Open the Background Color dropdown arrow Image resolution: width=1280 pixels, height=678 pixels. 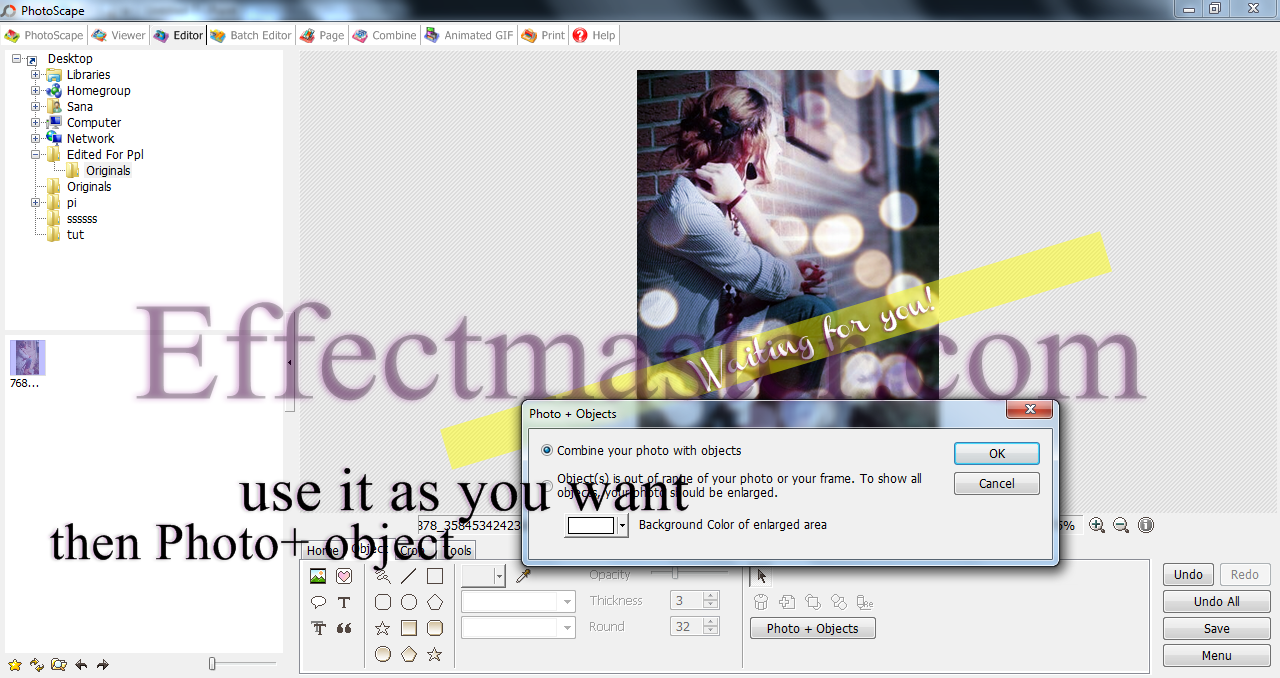click(x=622, y=525)
